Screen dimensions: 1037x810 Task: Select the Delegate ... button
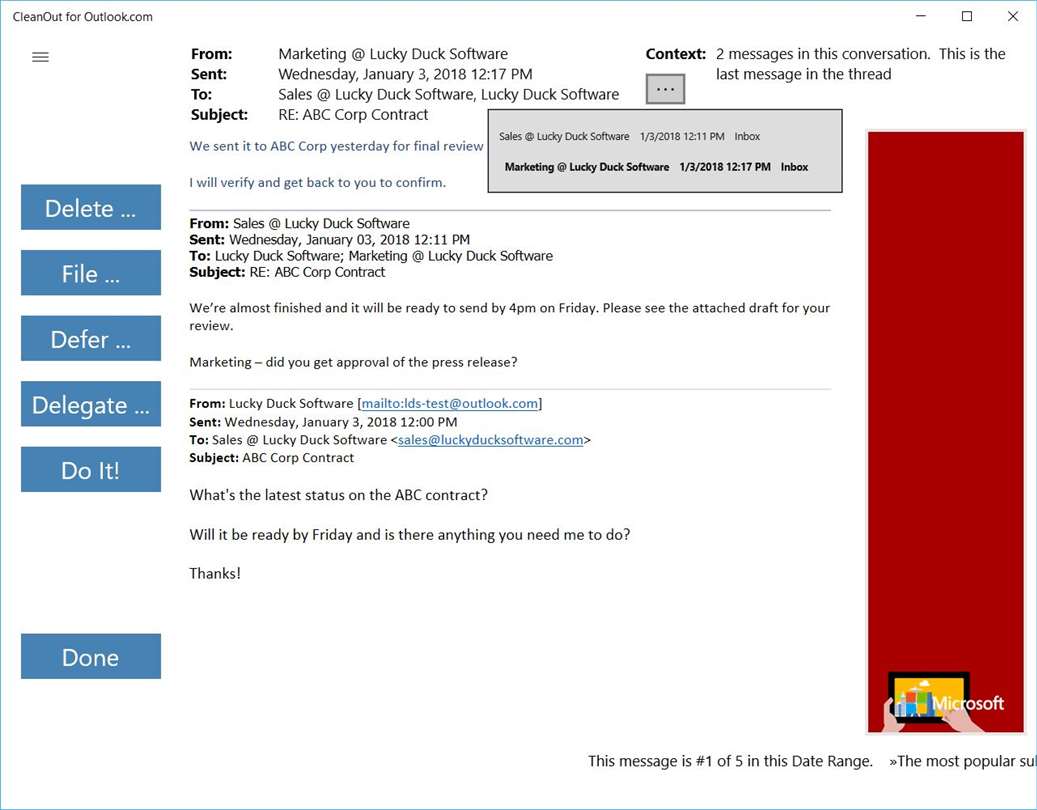[x=91, y=404]
